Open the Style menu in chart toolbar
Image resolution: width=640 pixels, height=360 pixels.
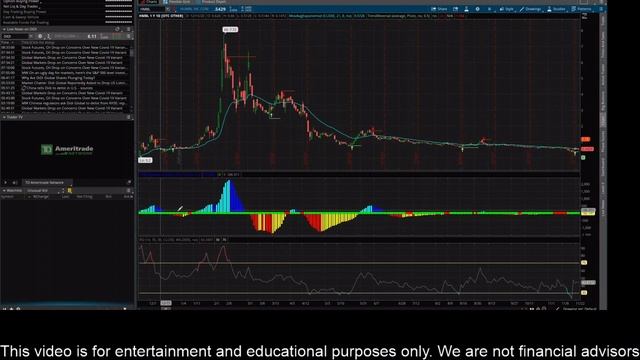(507, 9)
